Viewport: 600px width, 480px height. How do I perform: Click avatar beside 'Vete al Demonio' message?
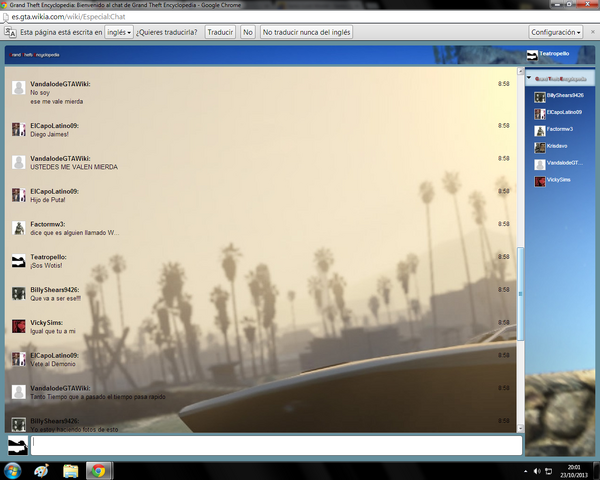point(19,359)
